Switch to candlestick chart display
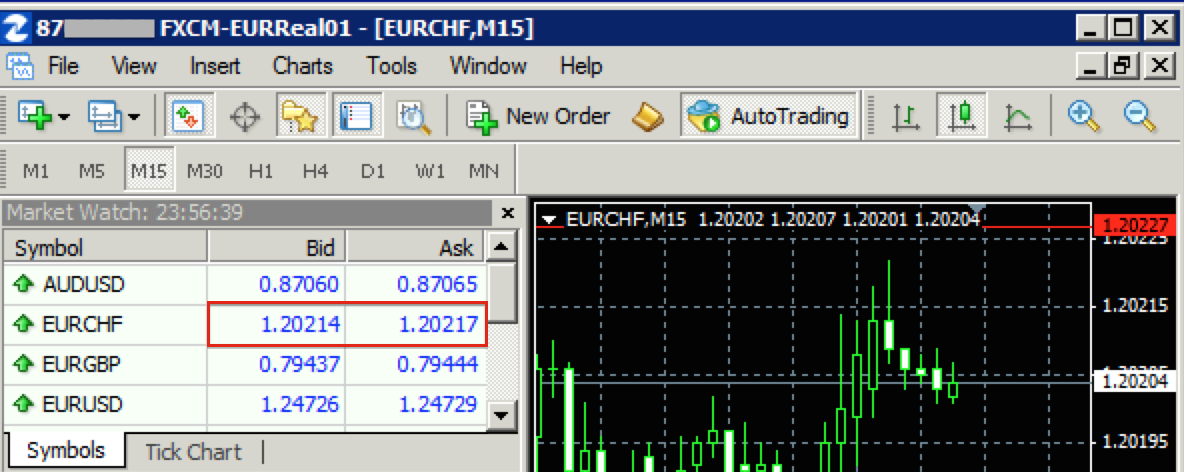This screenshot has width=1184, height=472. (x=959, y=116)
